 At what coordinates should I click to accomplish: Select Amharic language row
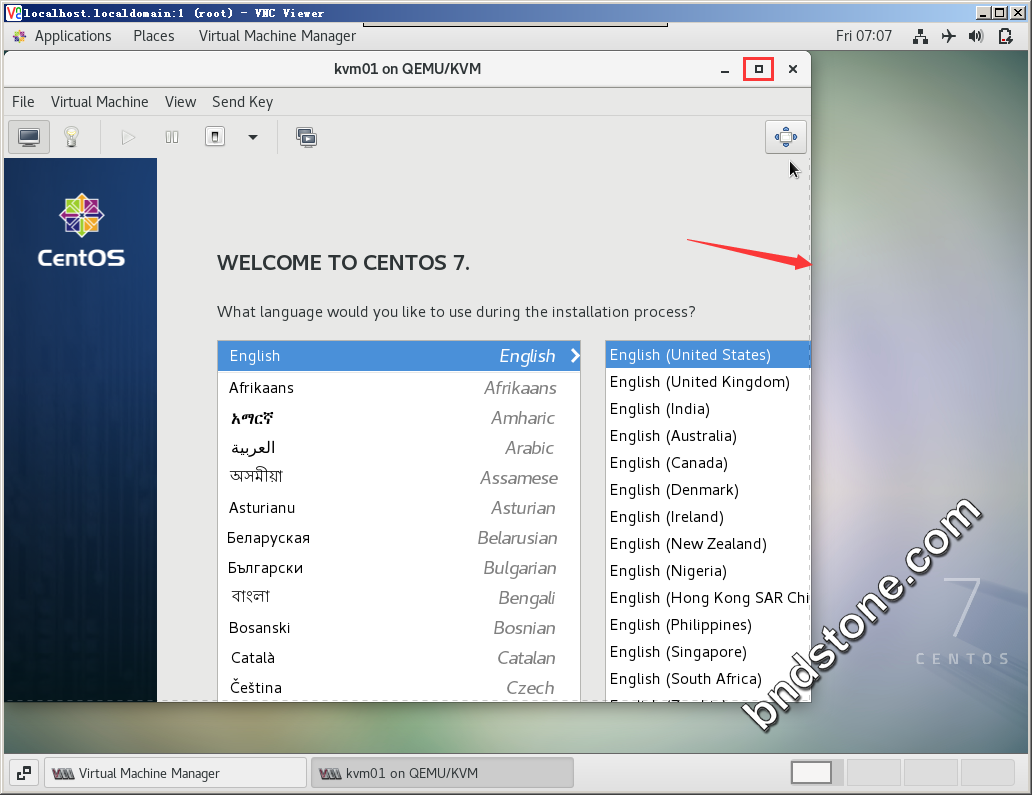pos(399,418)
